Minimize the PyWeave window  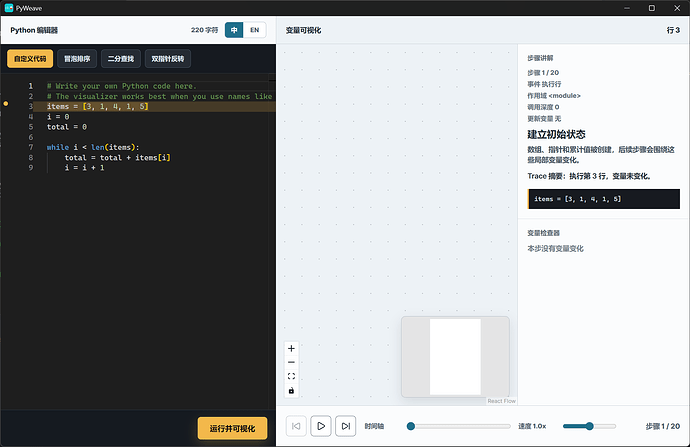pos(627,8)
